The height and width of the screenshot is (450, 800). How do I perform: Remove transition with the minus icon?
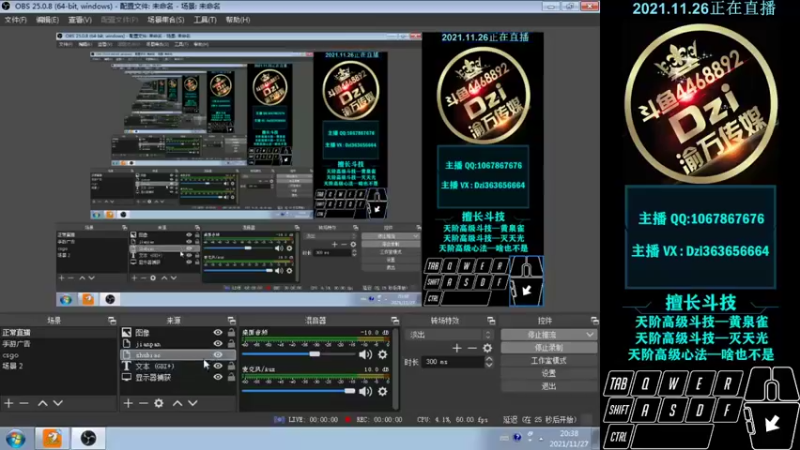click(x=472, y=348)
